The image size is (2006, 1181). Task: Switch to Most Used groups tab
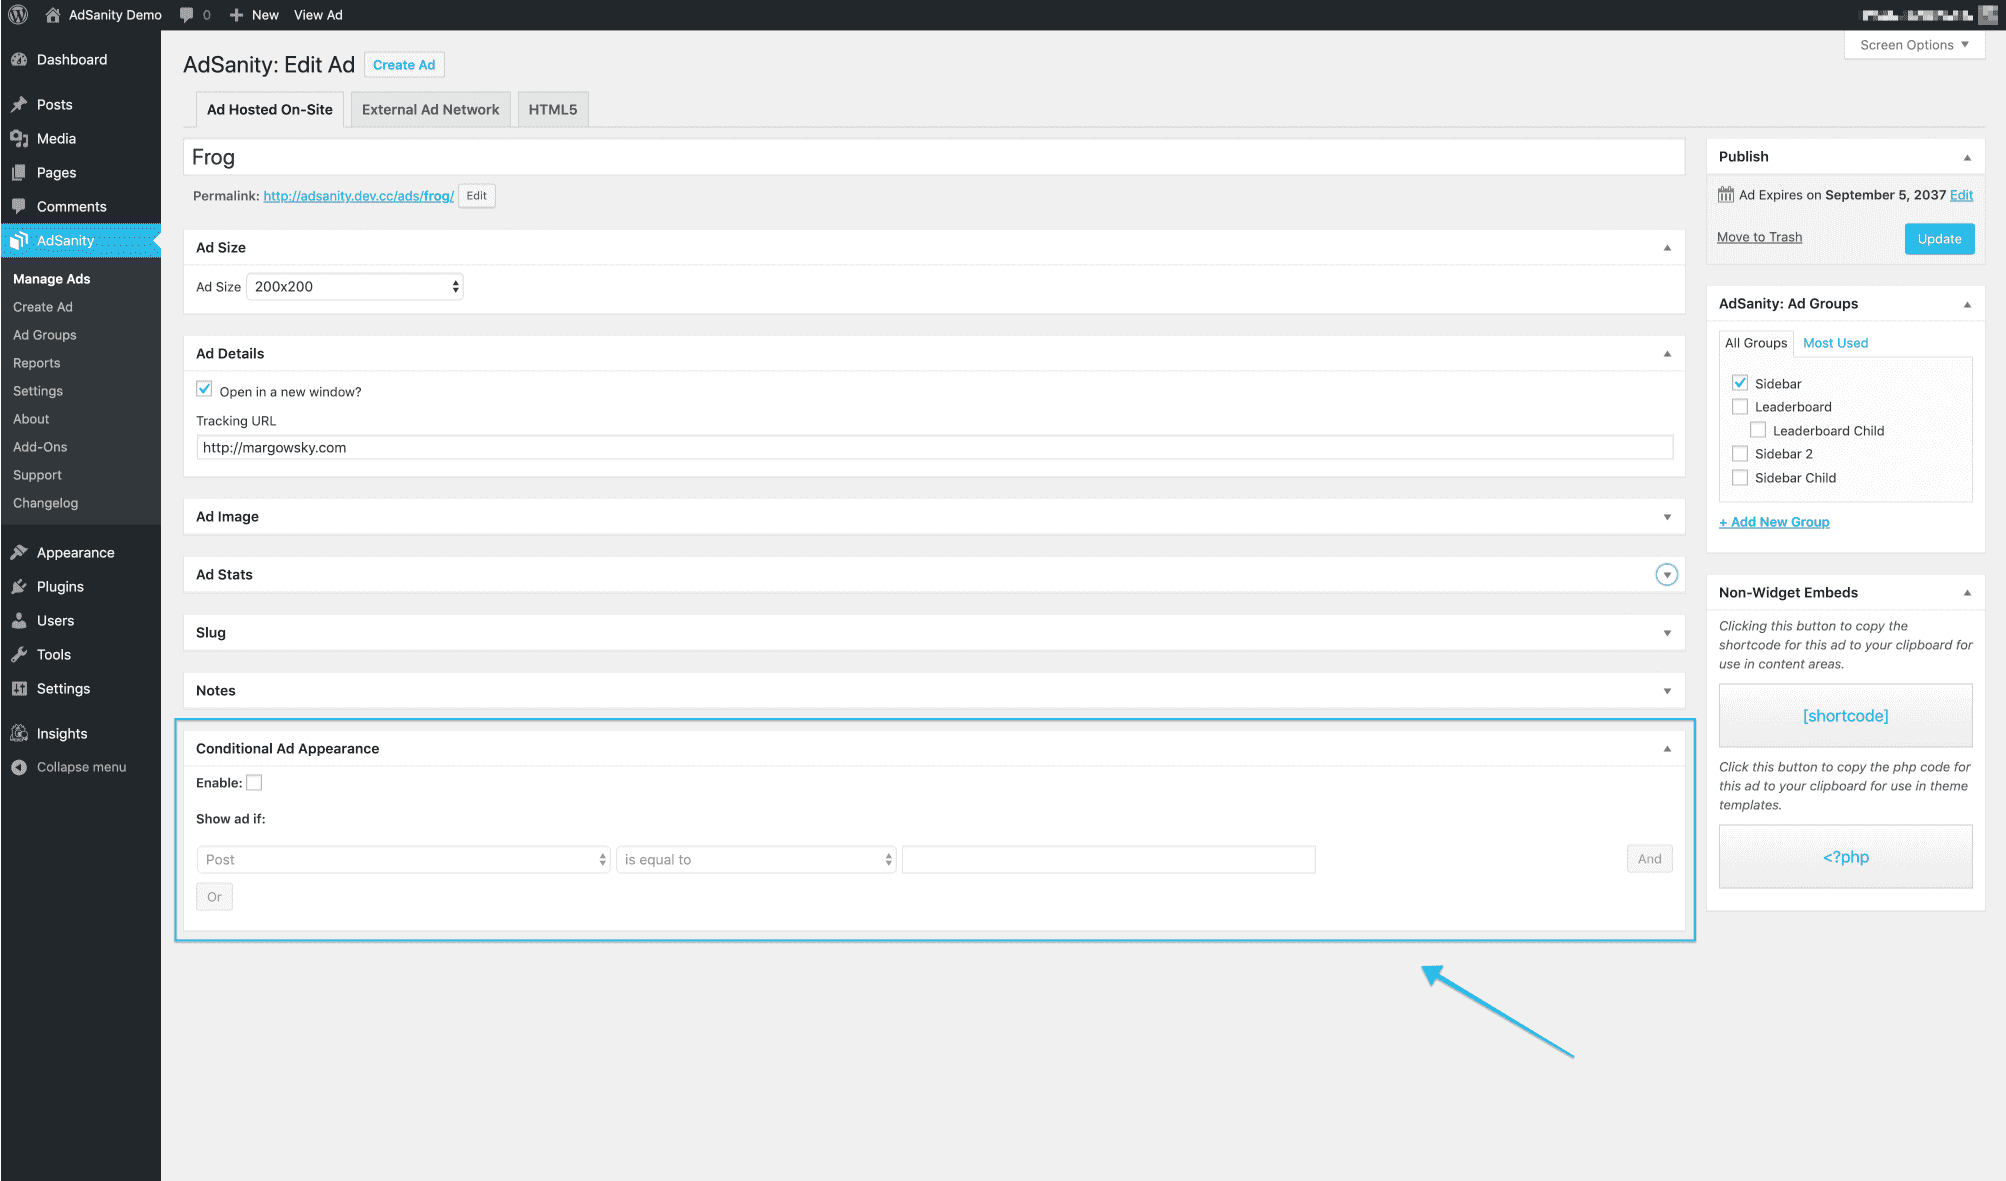(x=1835, y=343)
